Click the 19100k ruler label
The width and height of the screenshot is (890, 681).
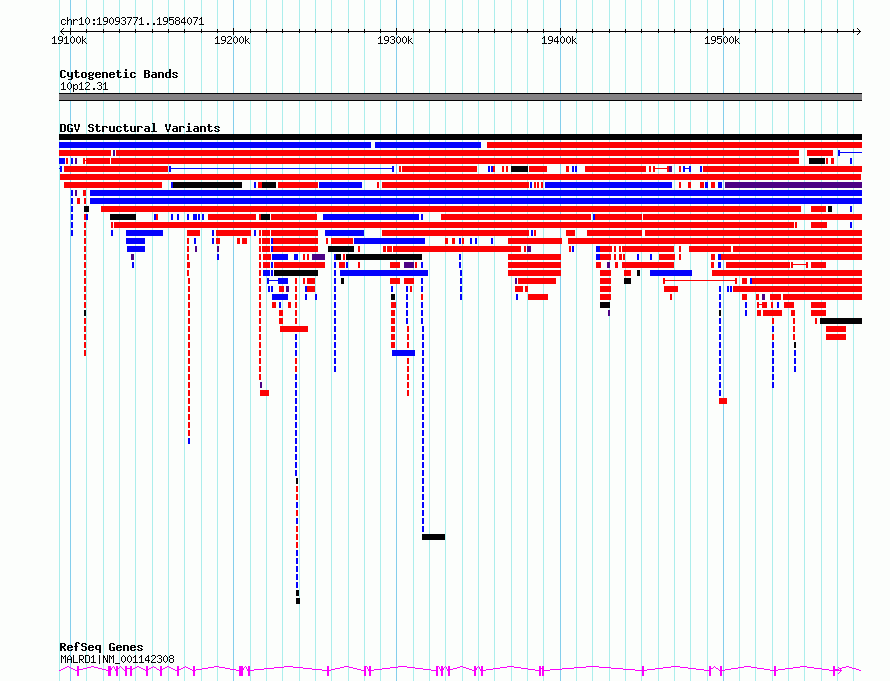pyautogui.click(x=69, y=40)
